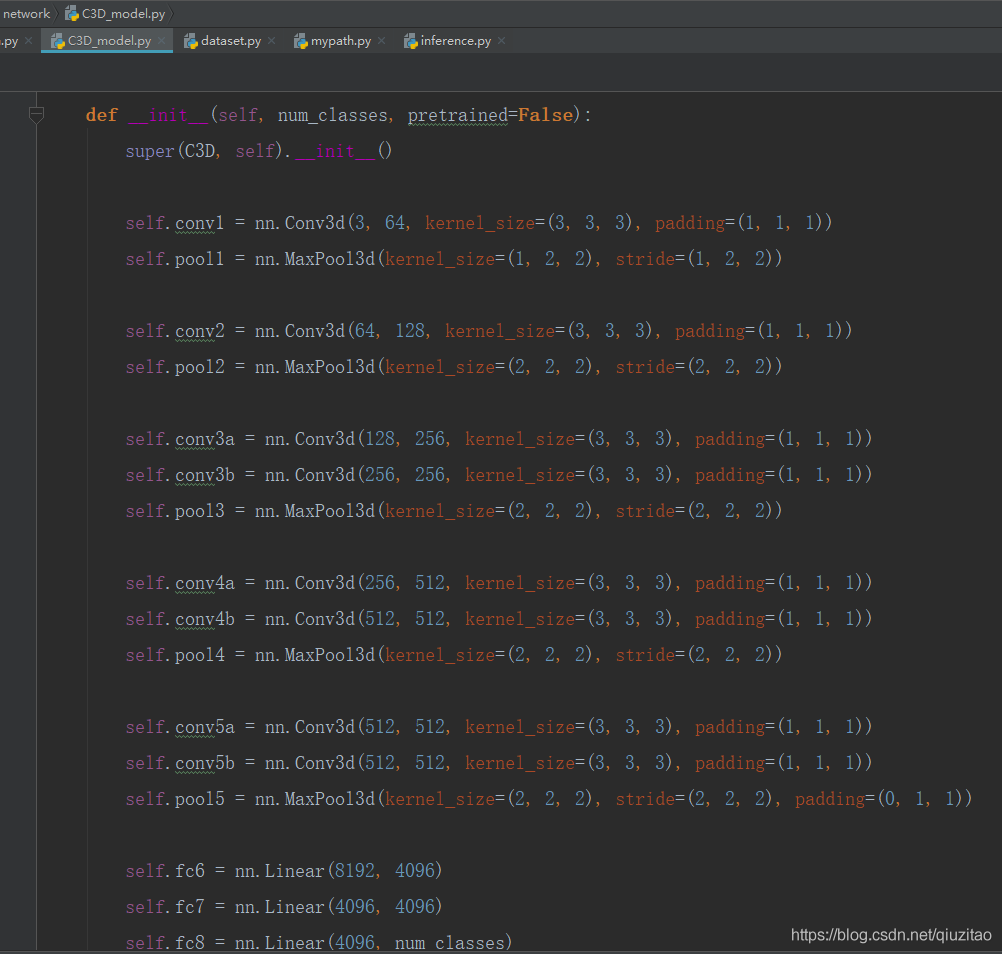Click the Python file icon on dataset.py tab
This screenshot has width=1002, height=954.
(190, 42)
